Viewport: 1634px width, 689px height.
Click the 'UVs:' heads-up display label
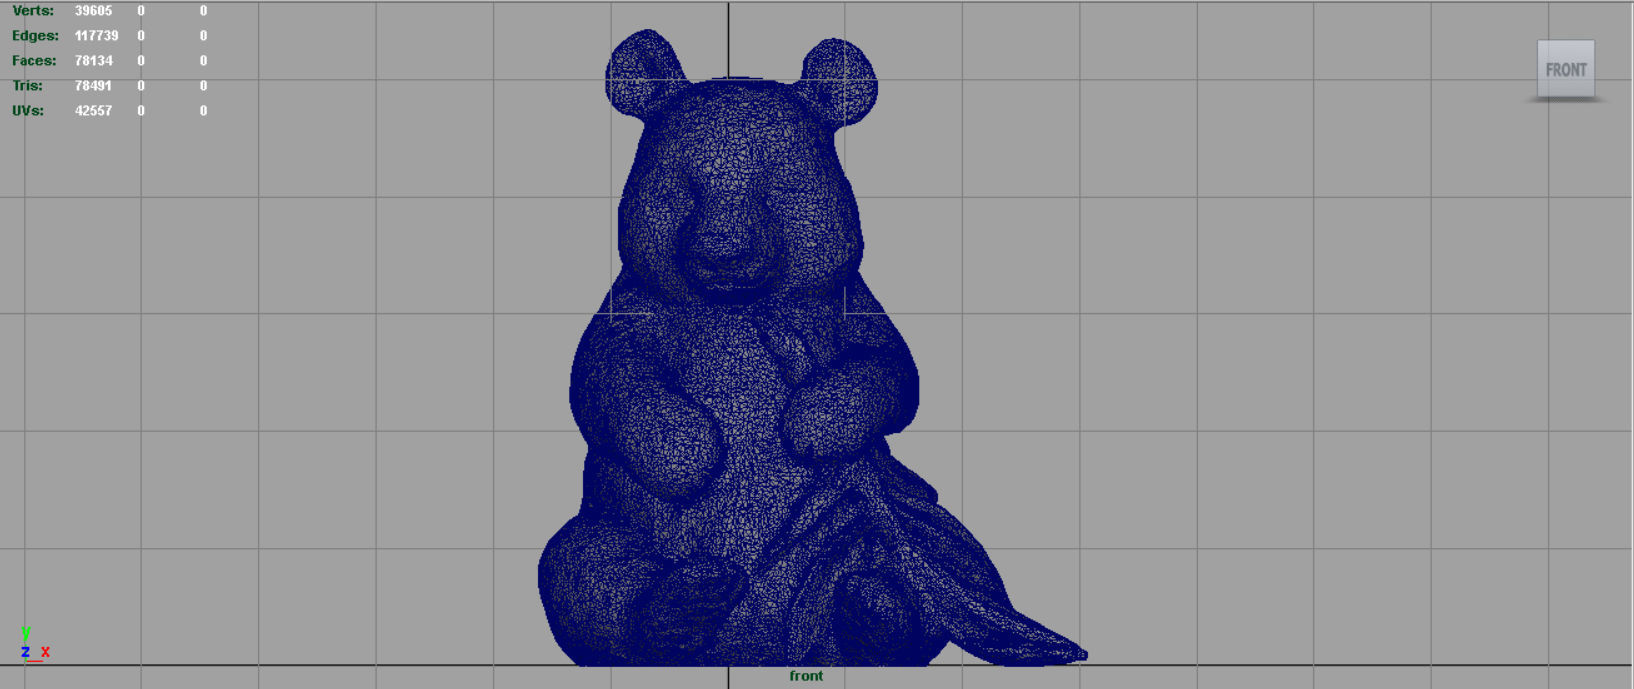click(28, 111)
